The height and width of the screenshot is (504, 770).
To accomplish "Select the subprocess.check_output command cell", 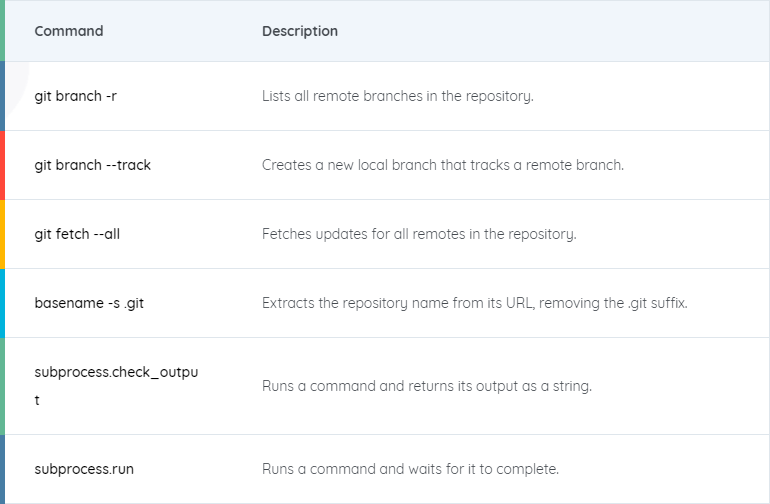I will [x=116, y=386].
